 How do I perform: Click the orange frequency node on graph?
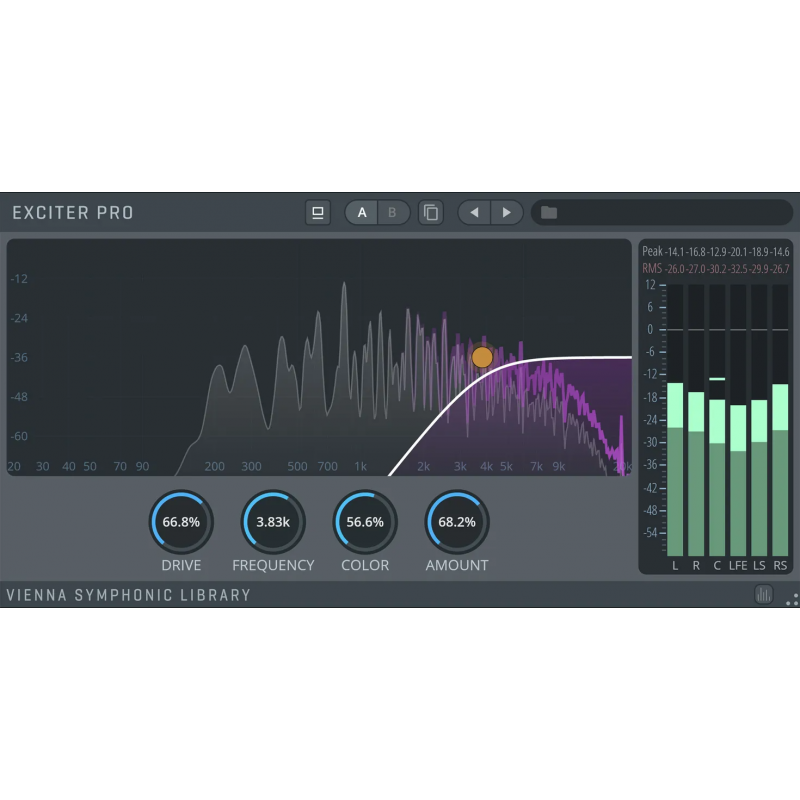482,357
